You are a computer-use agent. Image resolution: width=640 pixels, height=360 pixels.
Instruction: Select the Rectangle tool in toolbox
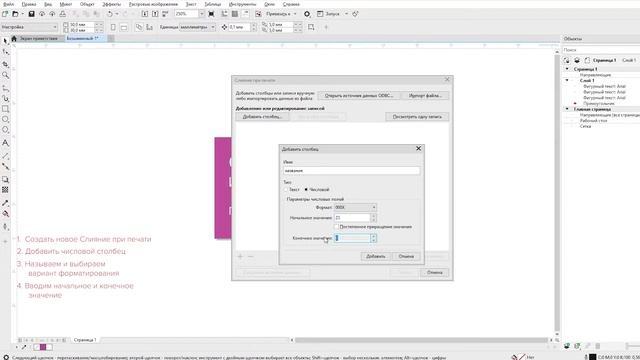pos(5,109)
